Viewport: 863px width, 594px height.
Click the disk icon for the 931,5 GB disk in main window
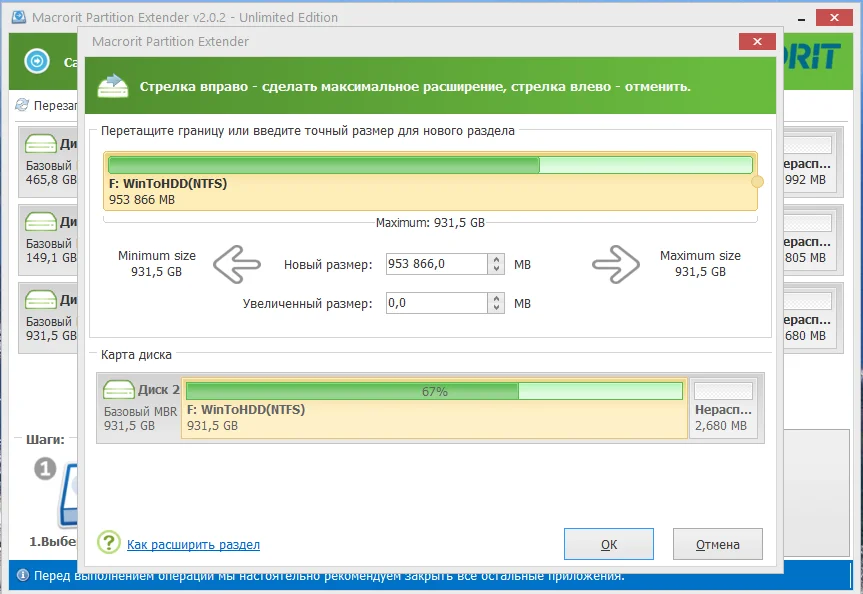point(41,300)
